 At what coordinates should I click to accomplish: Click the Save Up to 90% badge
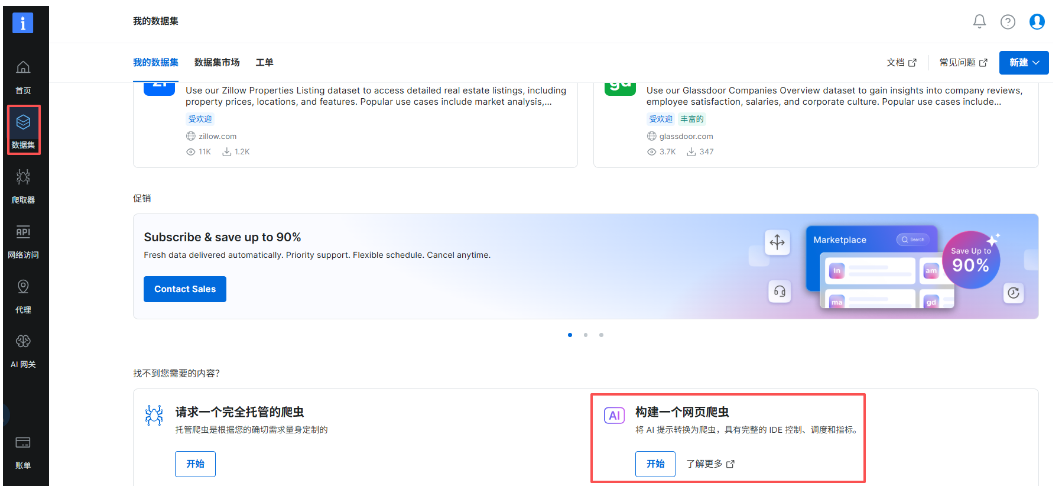pos(970,260)
